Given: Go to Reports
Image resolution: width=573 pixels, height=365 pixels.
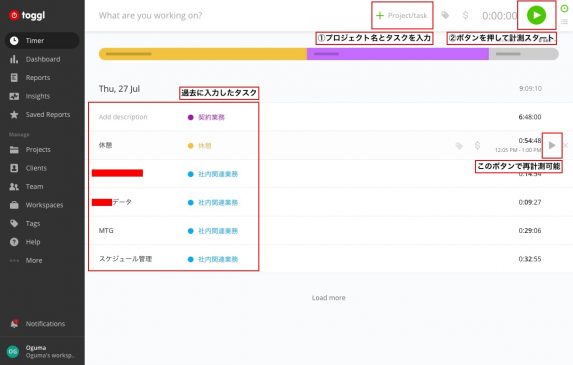Looking at the screenshot, I should pos(38,77).
